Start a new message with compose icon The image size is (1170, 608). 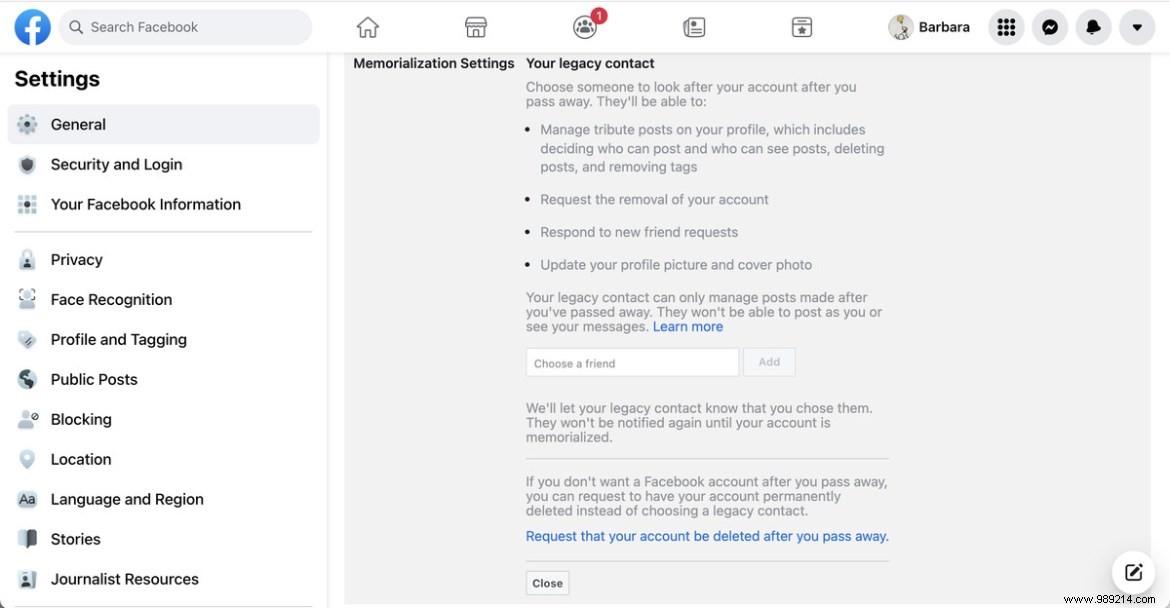click(x=1133, y=572)
